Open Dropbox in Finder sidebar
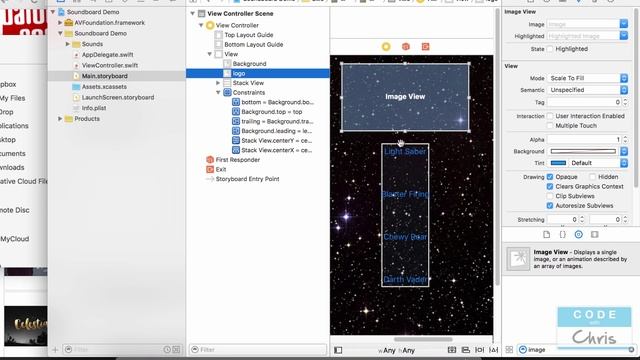640x360 pixels. point(8,84)
